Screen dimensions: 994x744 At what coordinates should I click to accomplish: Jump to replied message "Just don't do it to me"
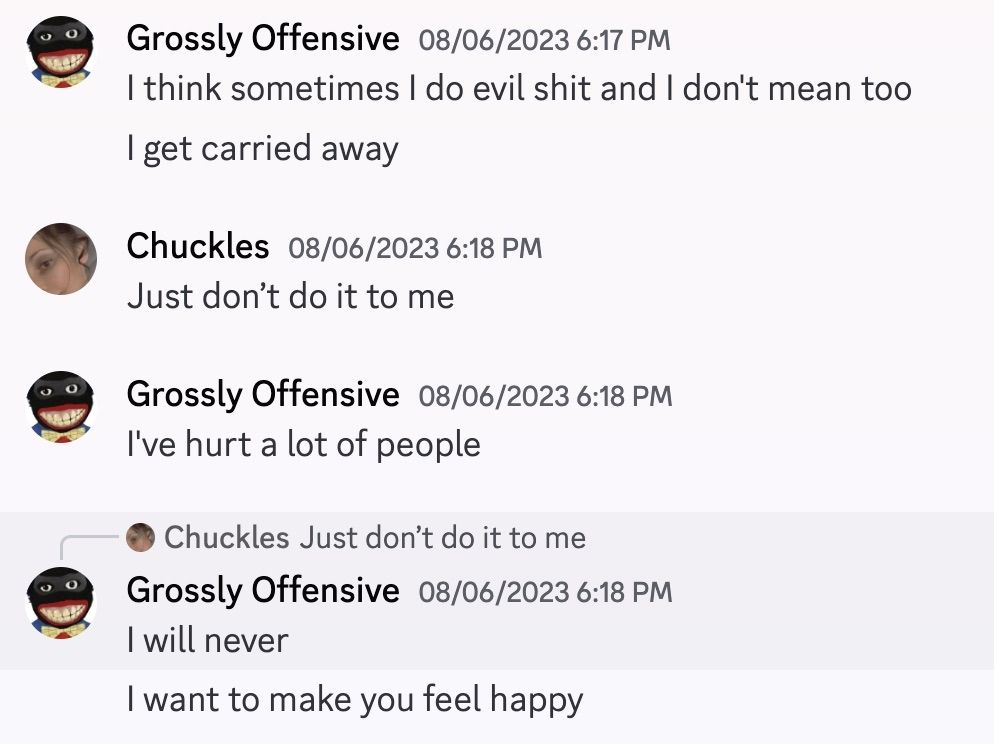click(442, 538)
